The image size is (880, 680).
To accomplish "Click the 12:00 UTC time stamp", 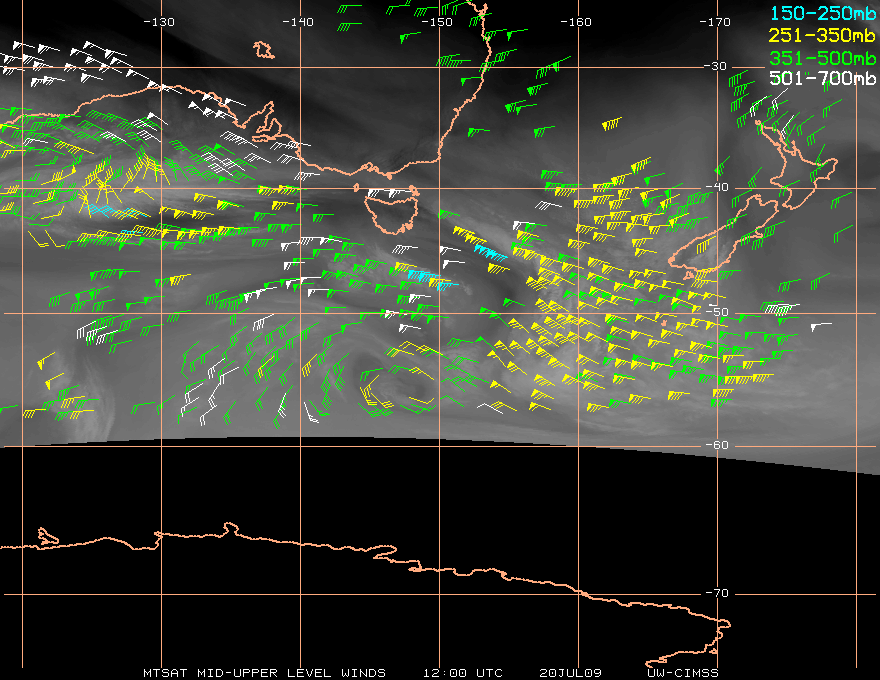I will [463, 673].
